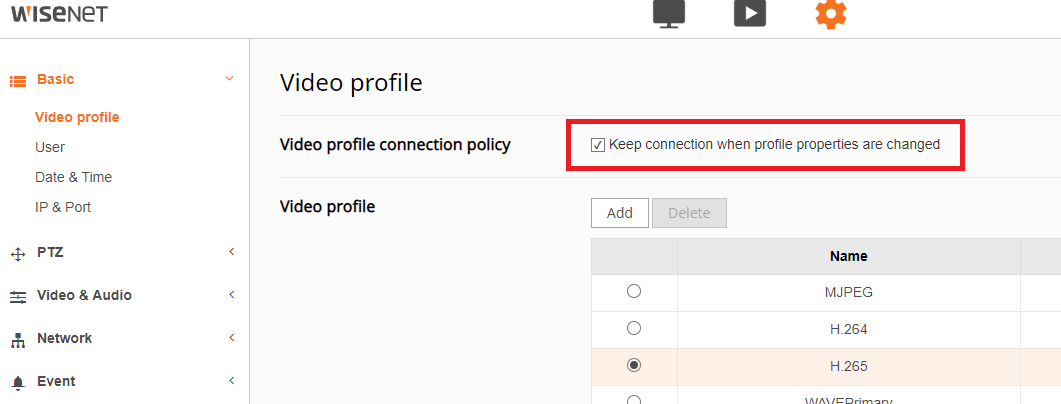The height and width of the screenshot is (404, 1061).
Task: Open the playback view icon
Action: (x=749, y=14)
